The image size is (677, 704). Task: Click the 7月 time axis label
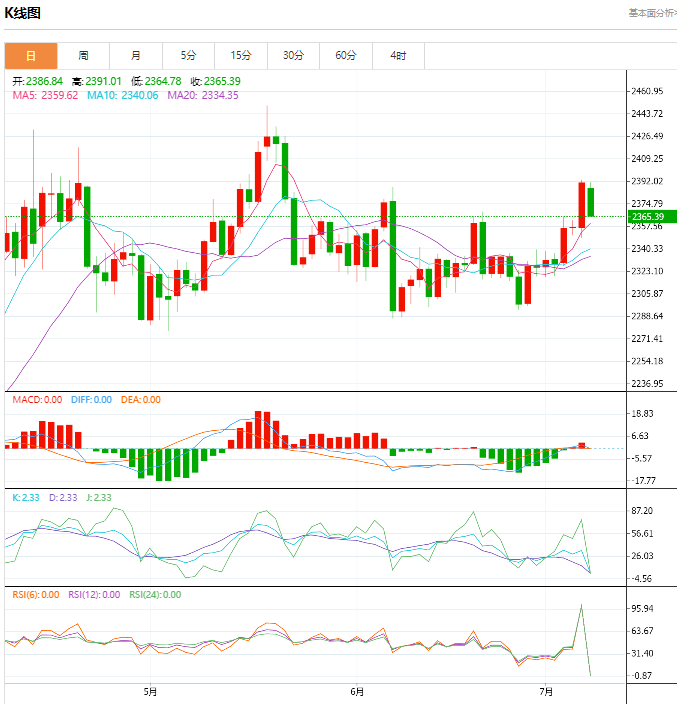click(546, 692)
